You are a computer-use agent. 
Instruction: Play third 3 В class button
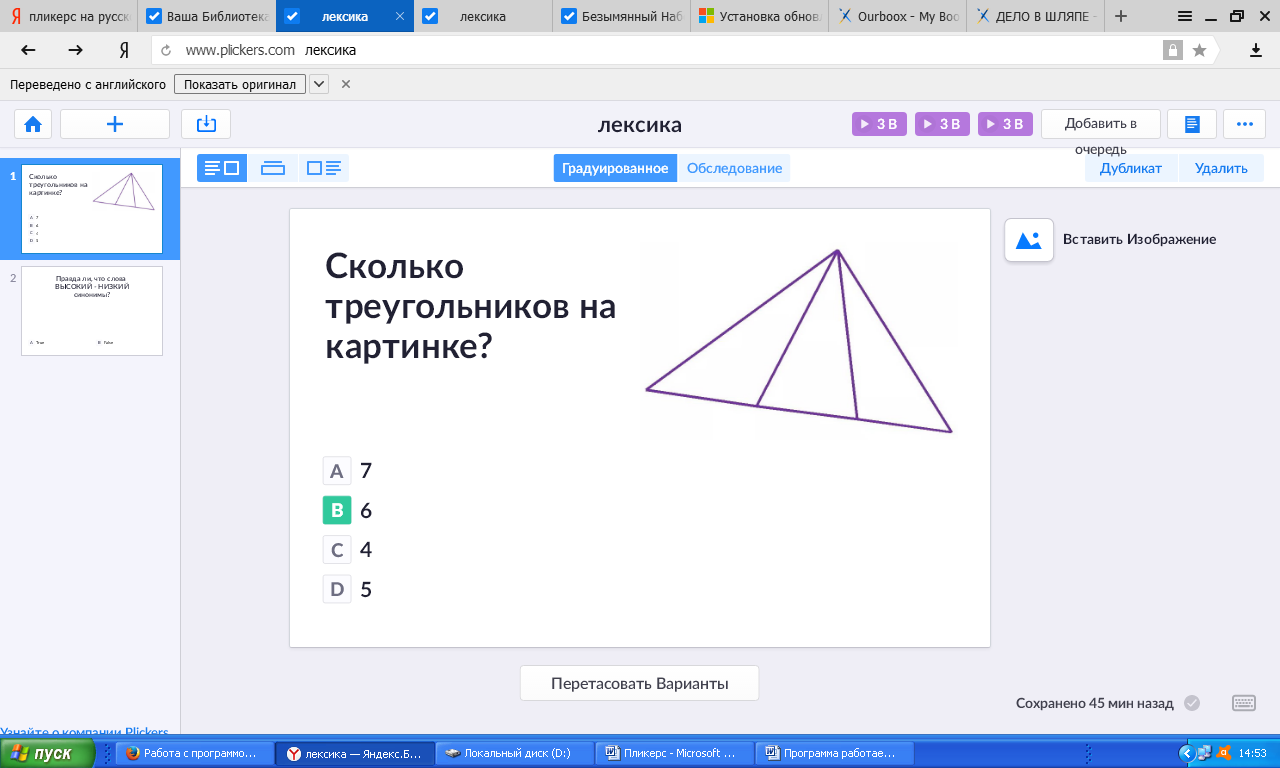pos(1005,124)
